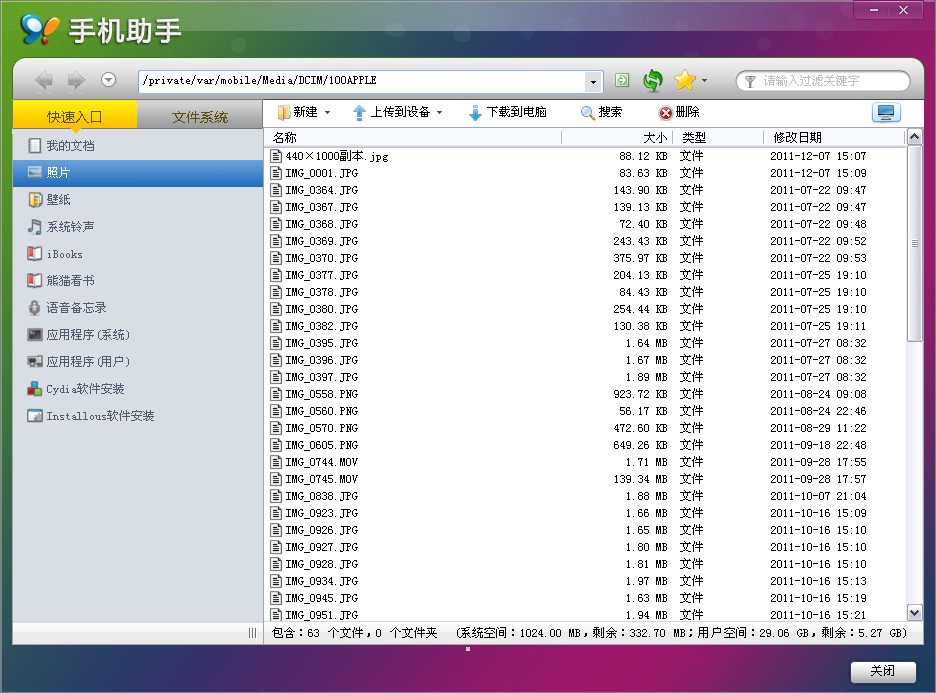
Task: Select the IMG_0744.MOV file
Action: pos(320,462)
